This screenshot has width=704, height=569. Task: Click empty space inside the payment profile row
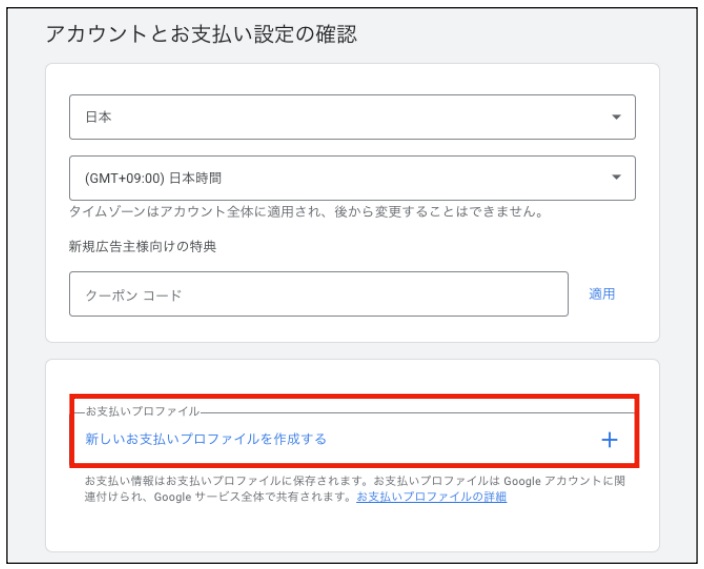(460, 439)
